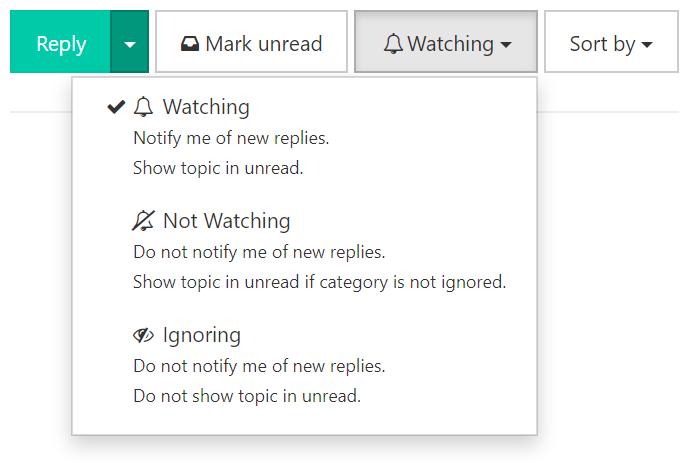Click the caret arrow next to Watching
Screen dimensions: 689x472
tap(506, 45)
